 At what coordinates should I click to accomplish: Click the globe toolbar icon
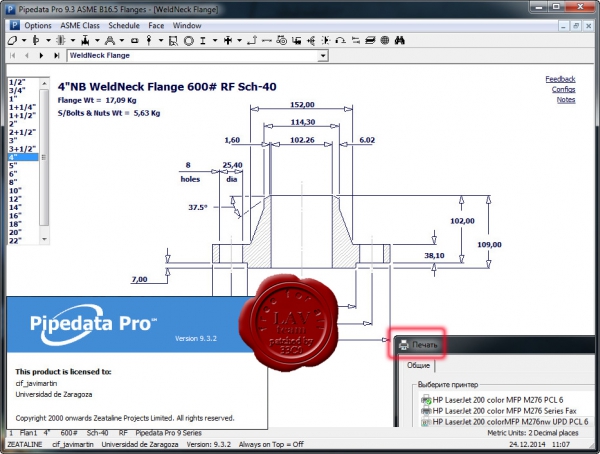385,40
